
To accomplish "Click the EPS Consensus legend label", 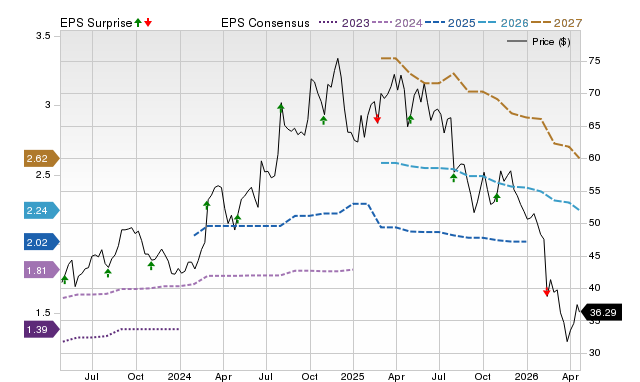I will coord(265,23).
